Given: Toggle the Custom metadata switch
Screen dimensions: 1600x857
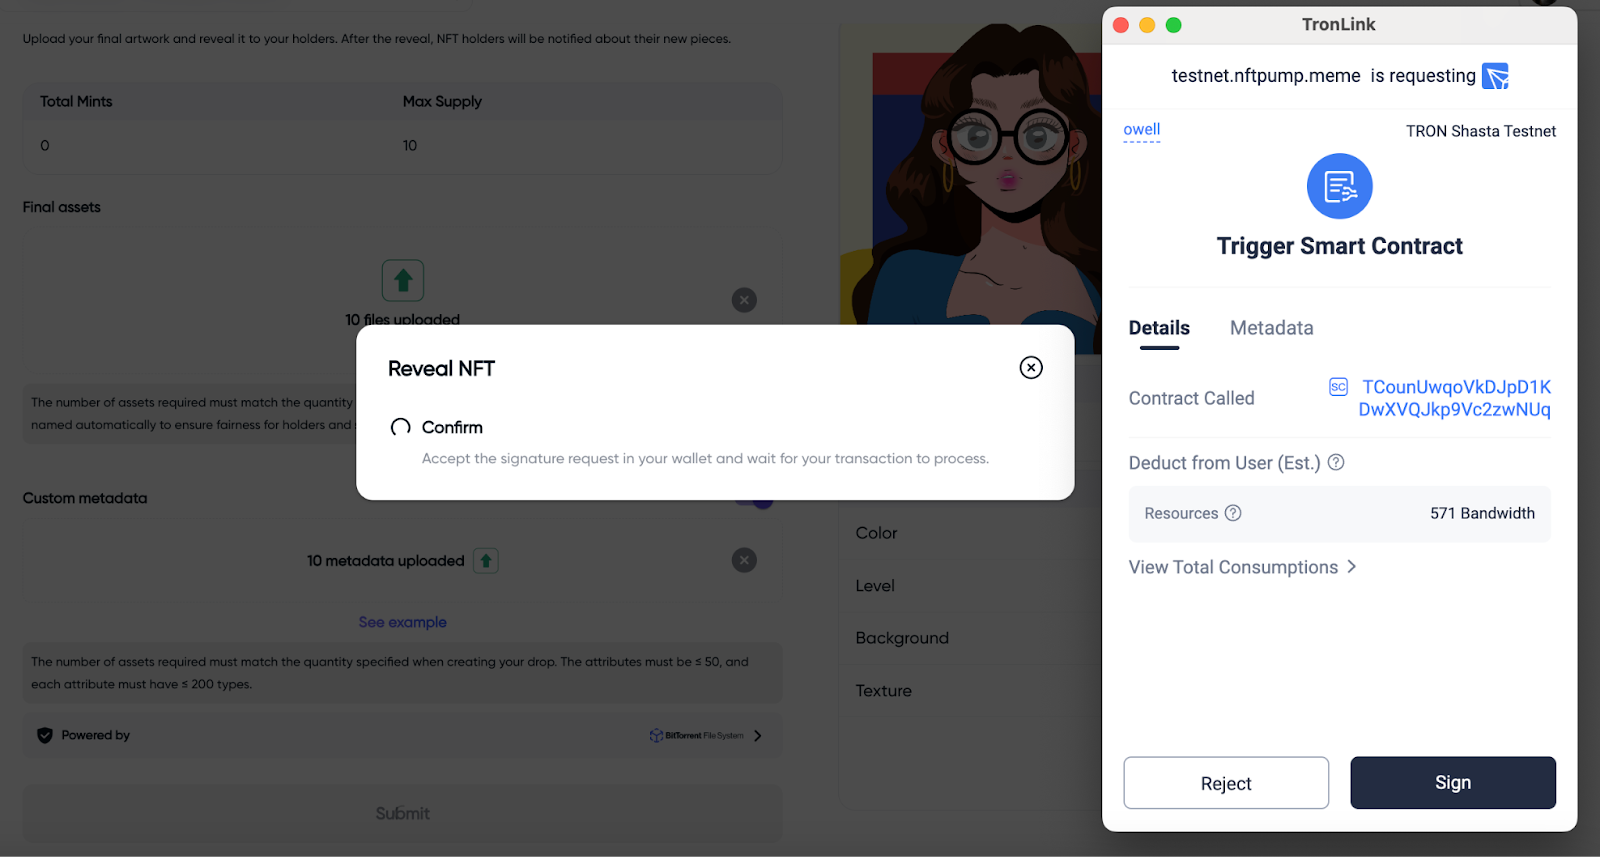Looking at the screenshot, I should [x=753, y=499].
